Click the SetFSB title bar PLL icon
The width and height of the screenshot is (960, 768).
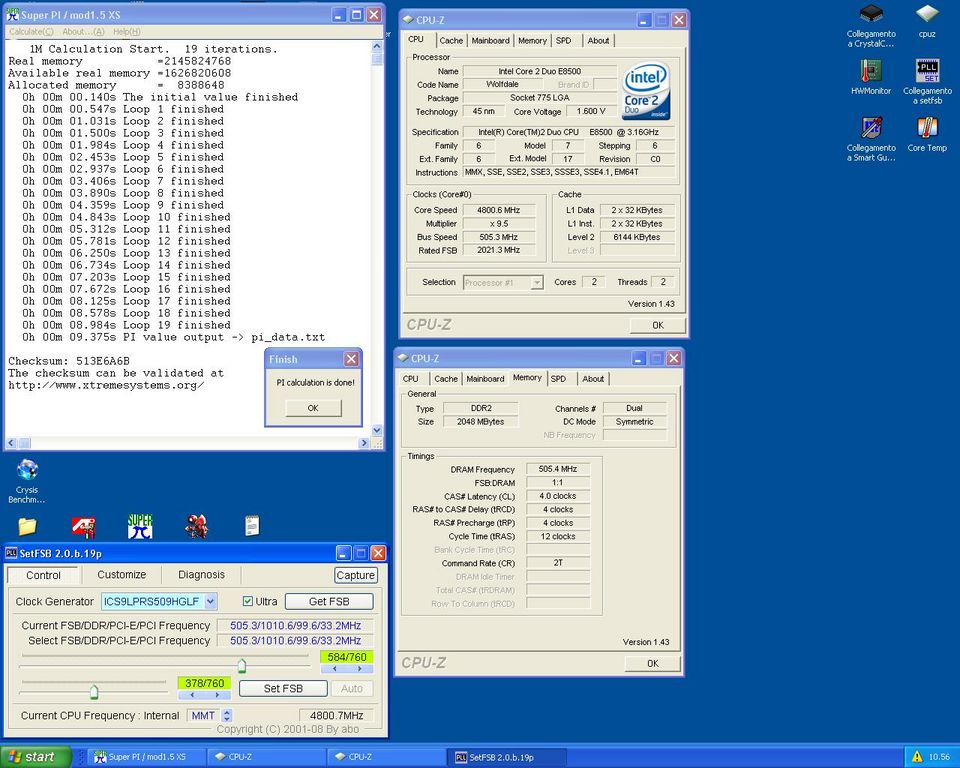pos(11,553)
